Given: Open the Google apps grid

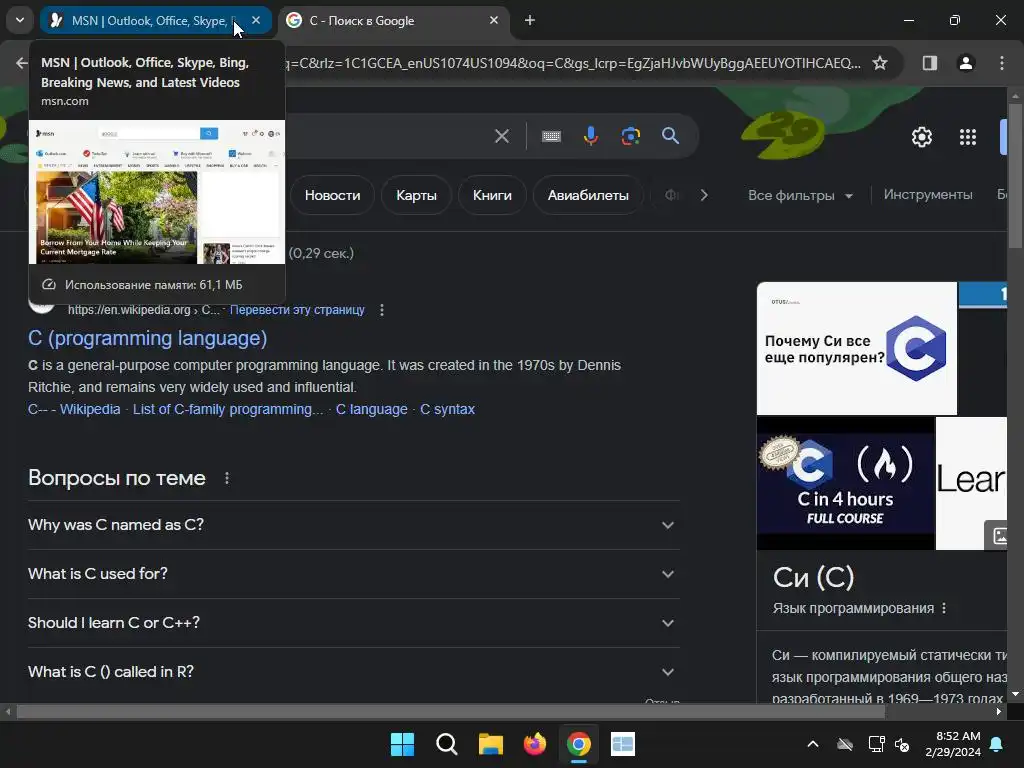Looking at the screenshot, I should pyautogui.click(x=968, y=137).
